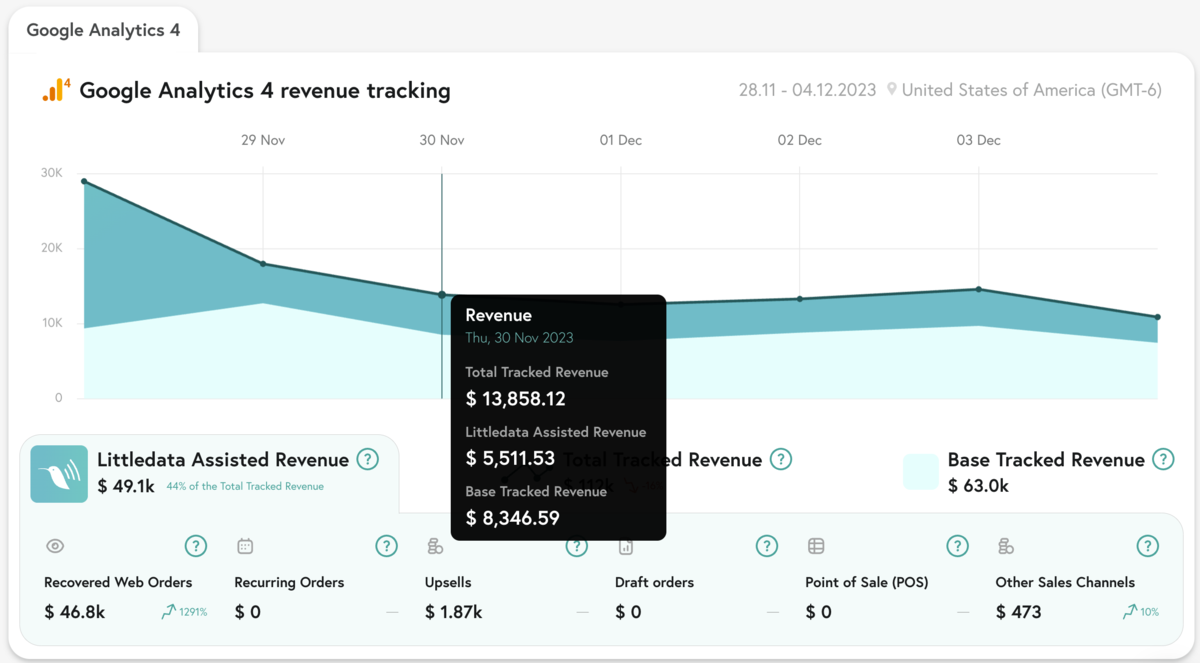Click the chart title 'Google Analytics 4 revenue tracking'
This screenshot has height=663, width=1200.
pyautogui.click(x=265, y=91)
